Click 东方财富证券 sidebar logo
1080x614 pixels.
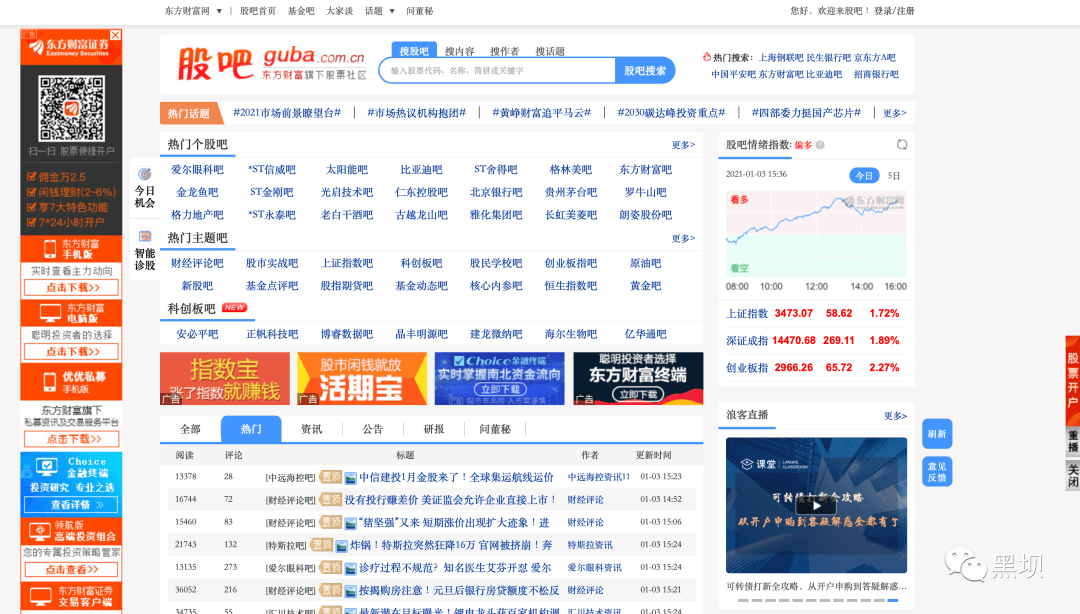pyautogui.click(x=72, y=48)
